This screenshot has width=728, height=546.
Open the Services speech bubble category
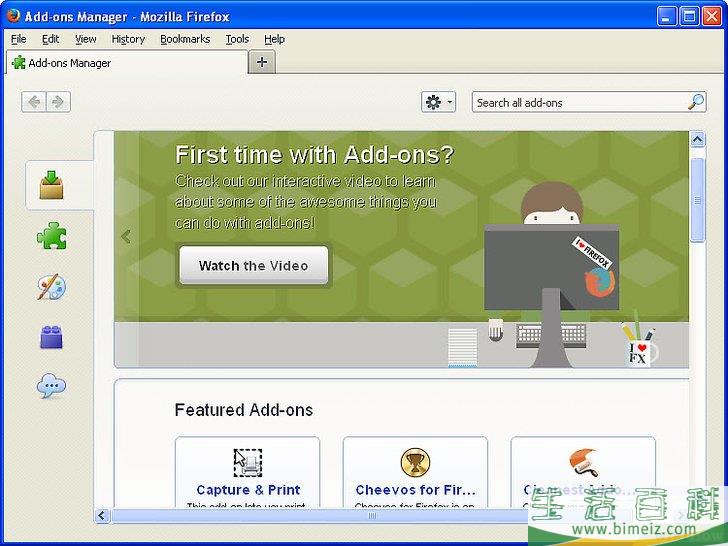[x=52, y=386]
